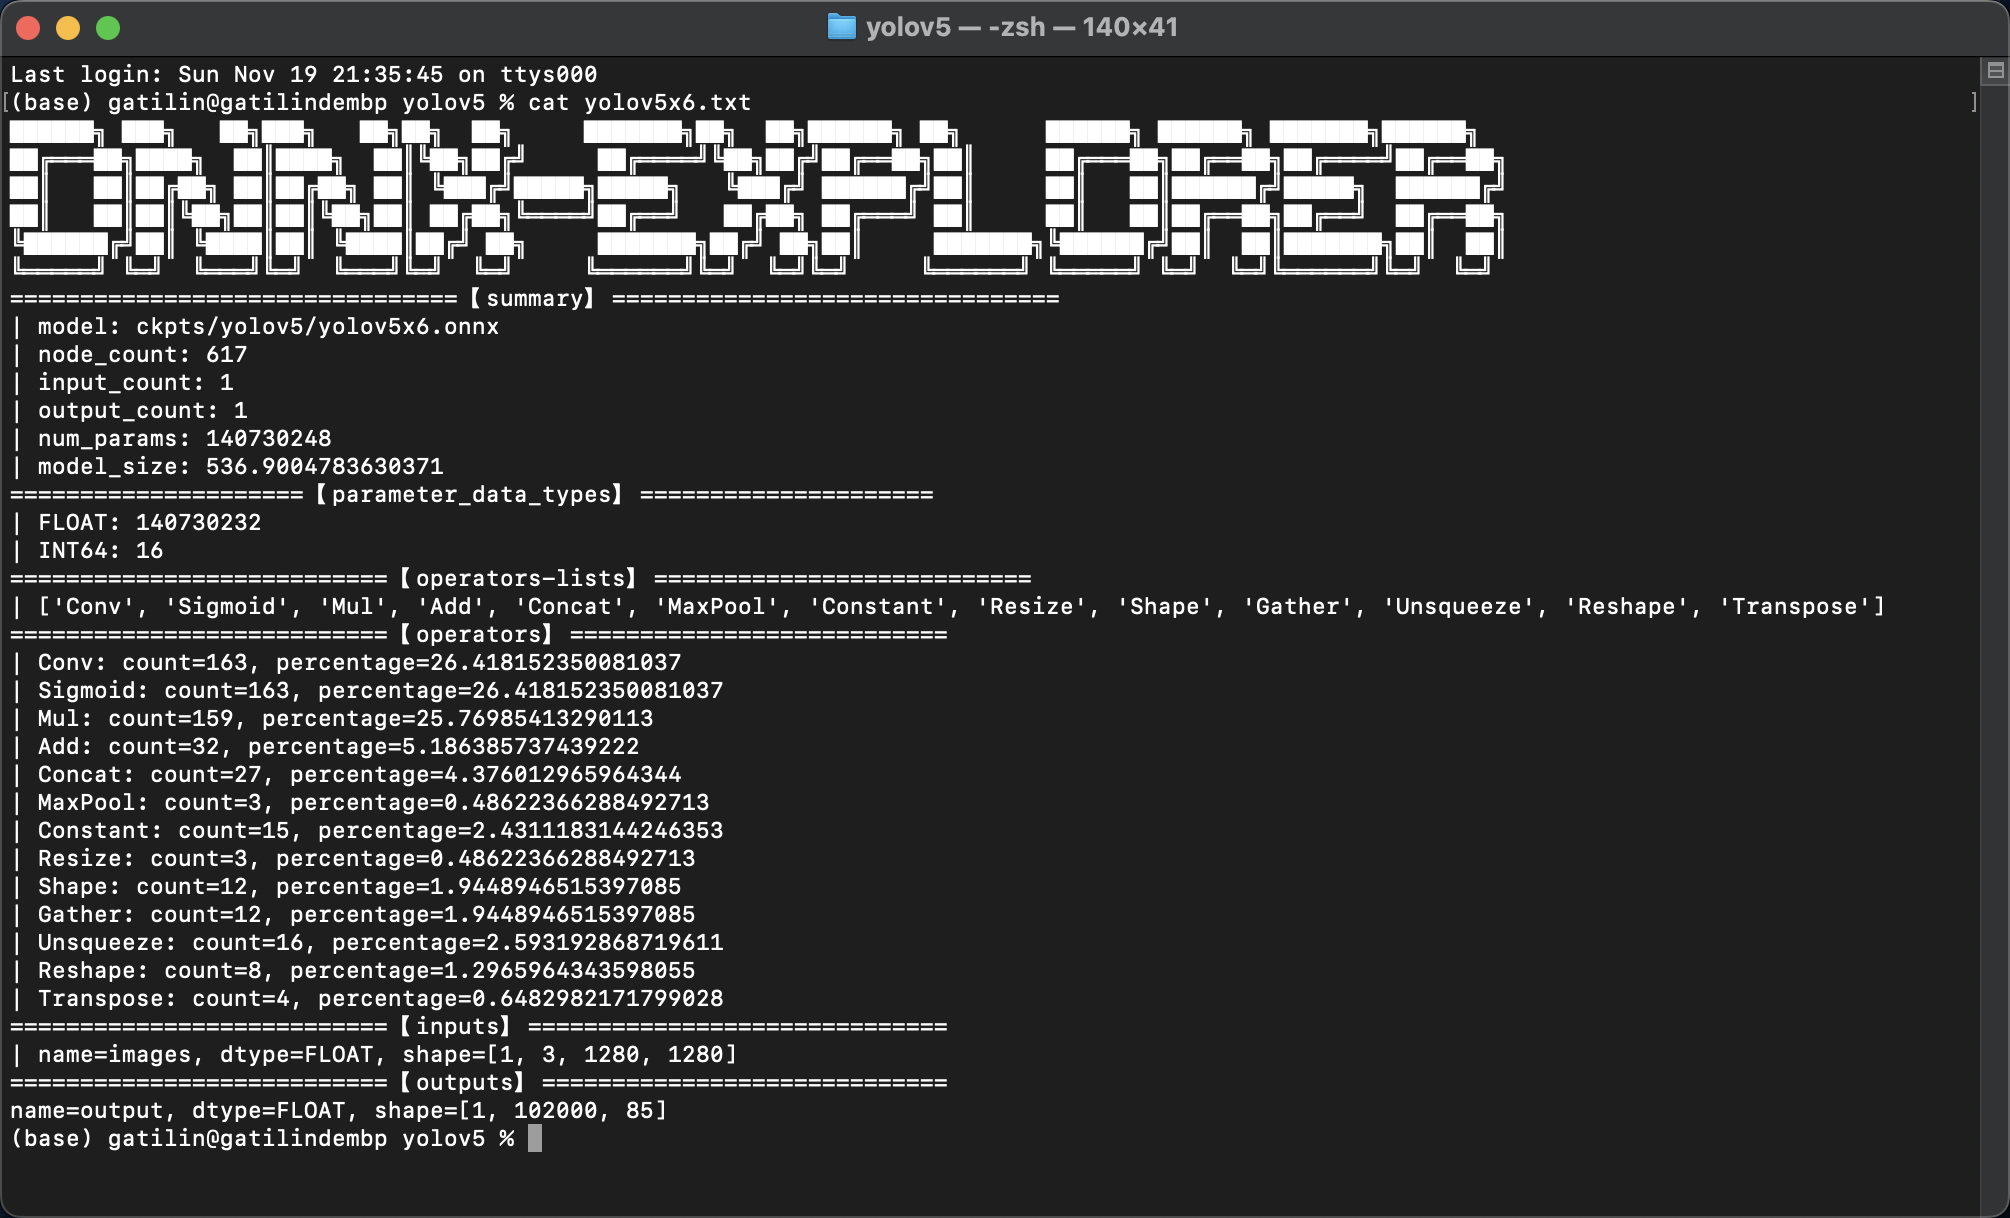Click the outputs section header
The height and width of the screenshot is (1218, 2010).
[462, 1082]
